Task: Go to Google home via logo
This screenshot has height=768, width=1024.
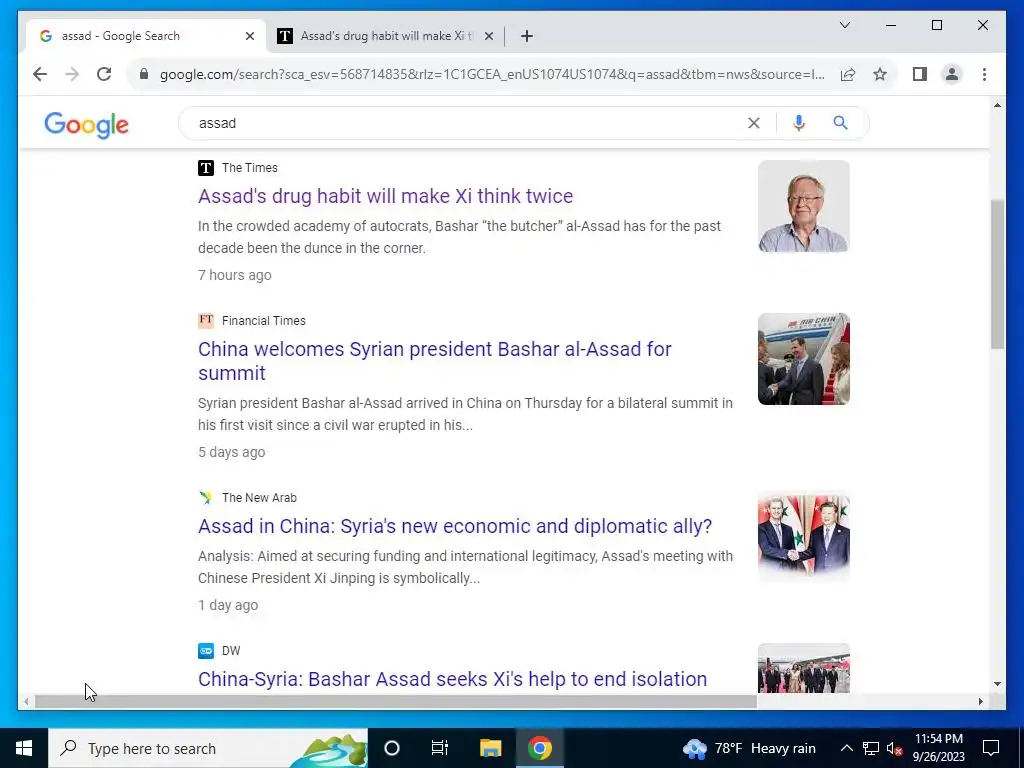Action: click(x=86, y=124)
